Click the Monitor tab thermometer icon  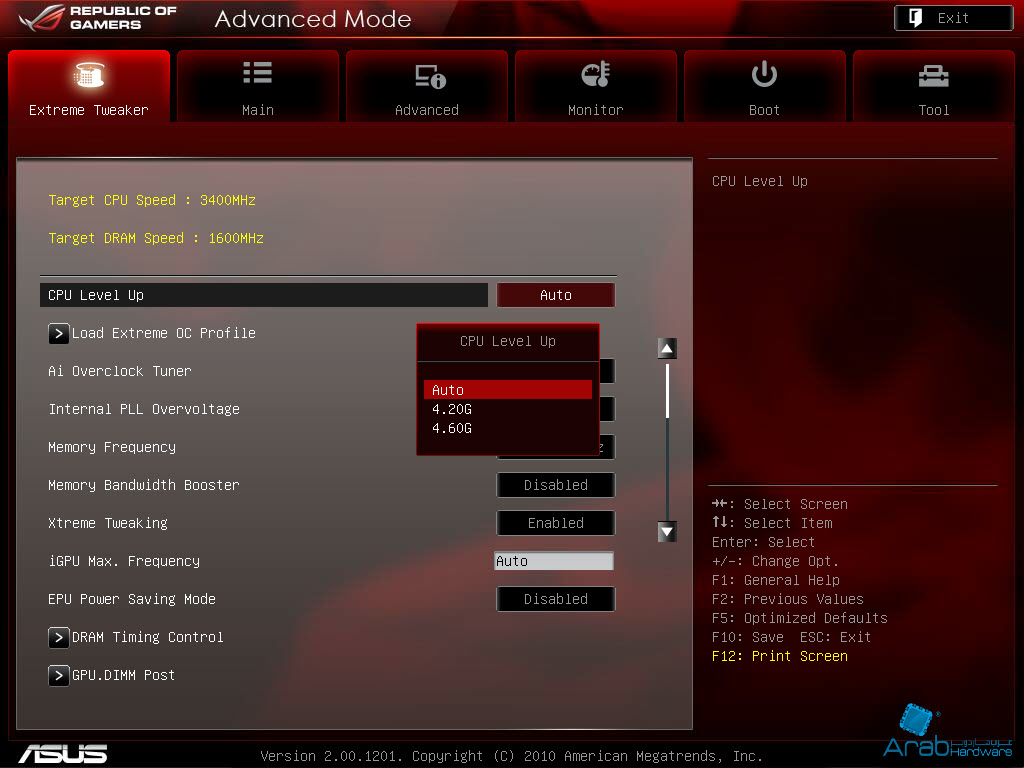click(596, 74)
